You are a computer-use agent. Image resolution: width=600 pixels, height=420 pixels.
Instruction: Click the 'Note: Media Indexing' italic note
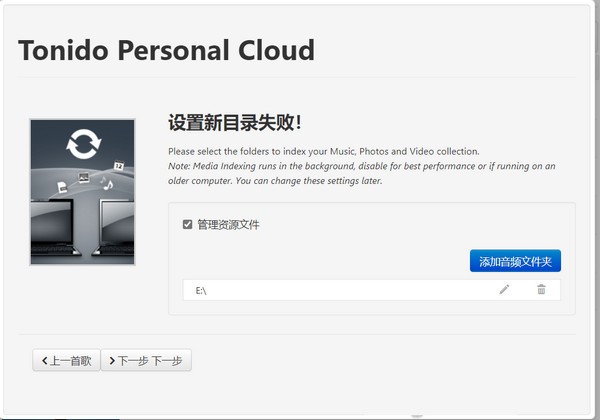tap(362, 173)
